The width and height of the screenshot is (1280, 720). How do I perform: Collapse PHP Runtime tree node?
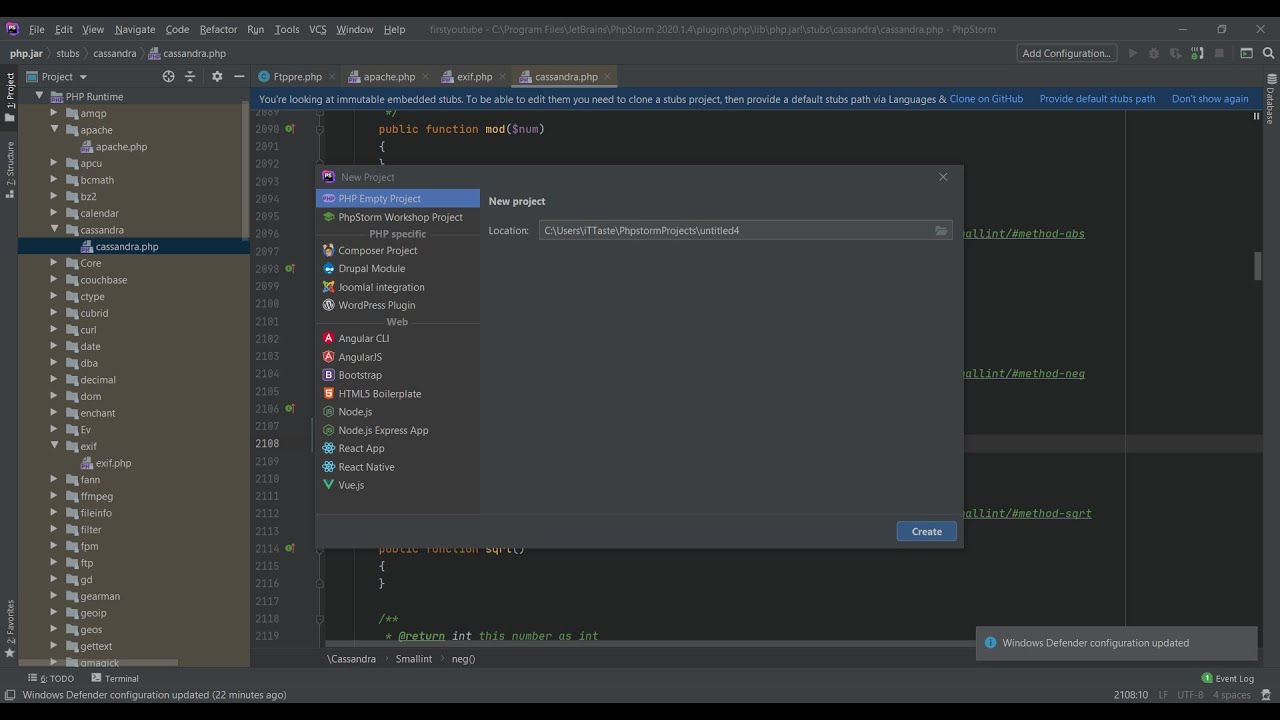tap(40, 96)
